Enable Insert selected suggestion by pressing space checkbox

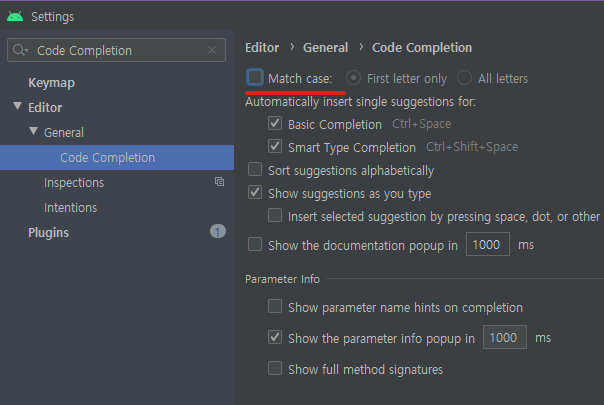pyautogui.click(x=275, y=215)
